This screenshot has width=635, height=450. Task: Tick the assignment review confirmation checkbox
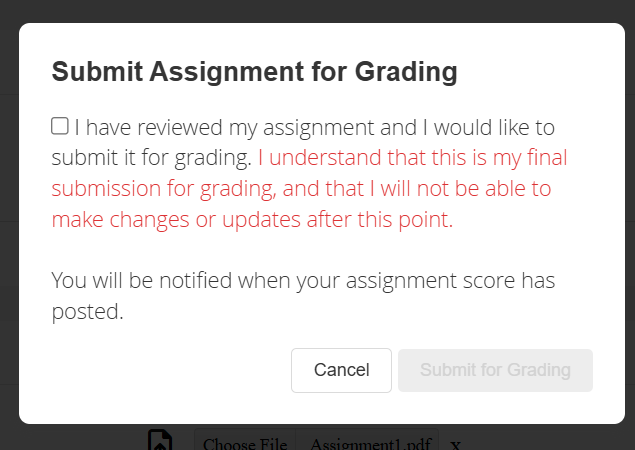click(60, 126)
